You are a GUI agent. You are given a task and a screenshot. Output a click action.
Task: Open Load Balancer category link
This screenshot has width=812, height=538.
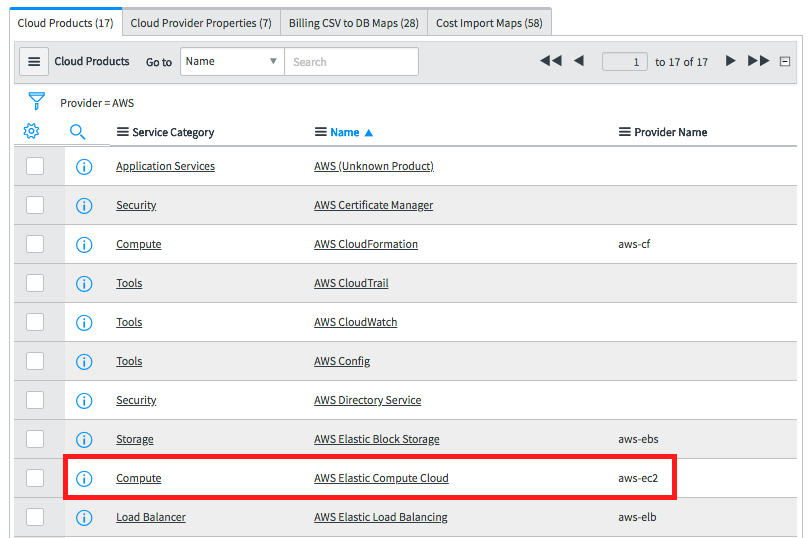pos(151,517)
